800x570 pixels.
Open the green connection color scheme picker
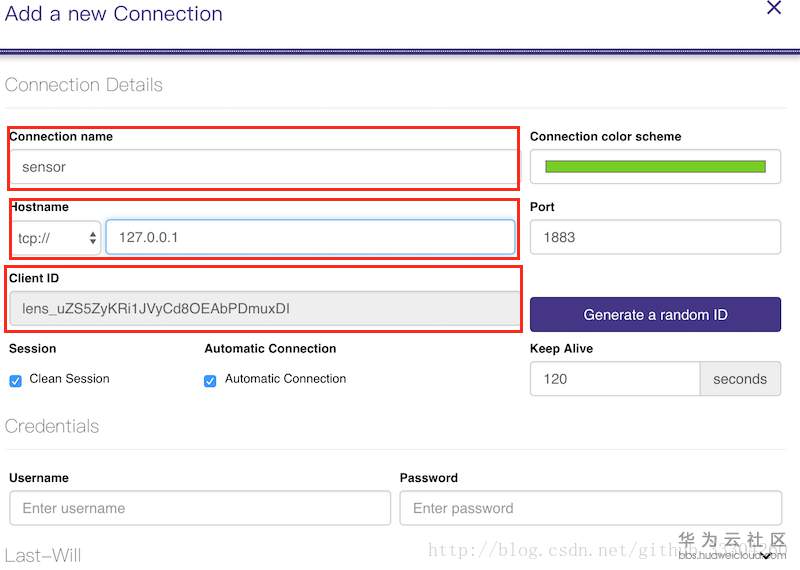[655, 167]
